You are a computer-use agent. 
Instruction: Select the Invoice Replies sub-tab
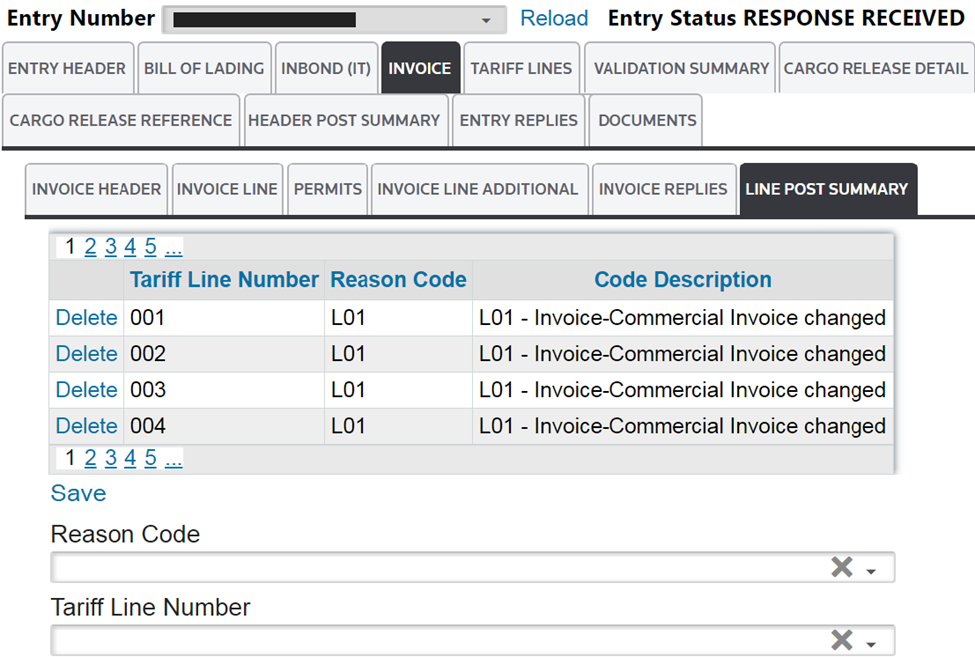tap(663, 189)
